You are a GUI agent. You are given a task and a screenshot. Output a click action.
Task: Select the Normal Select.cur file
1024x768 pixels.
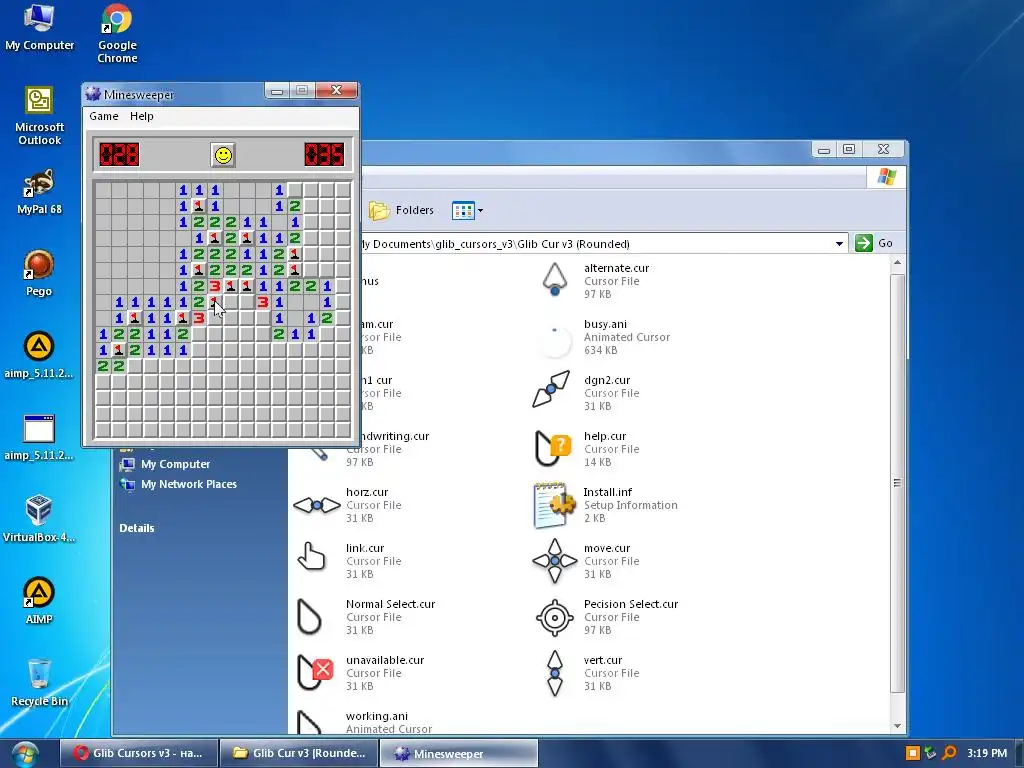pos(366,617)
